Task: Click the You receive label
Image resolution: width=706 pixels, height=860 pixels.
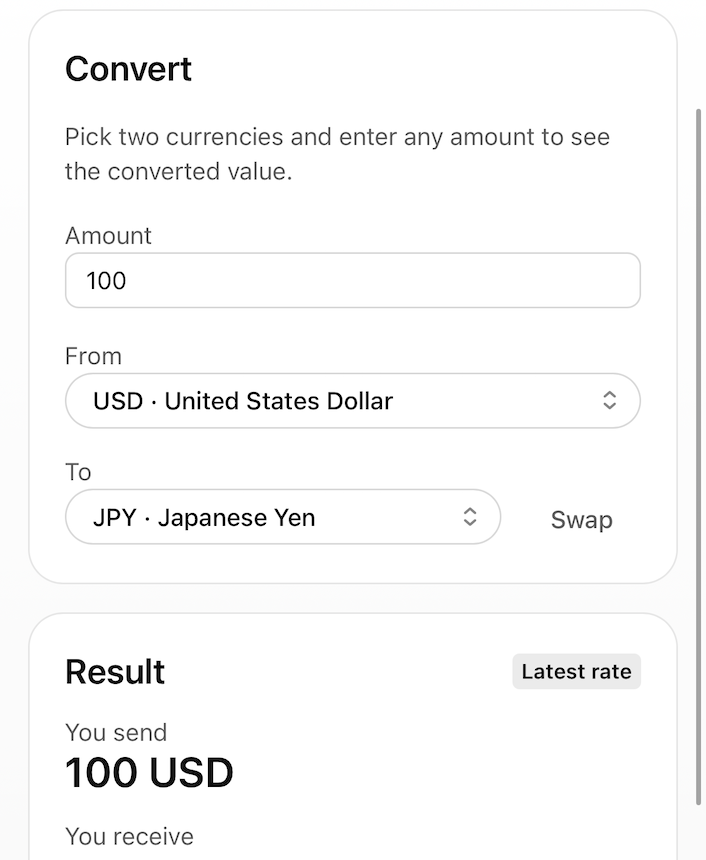Action: point(129,836)
